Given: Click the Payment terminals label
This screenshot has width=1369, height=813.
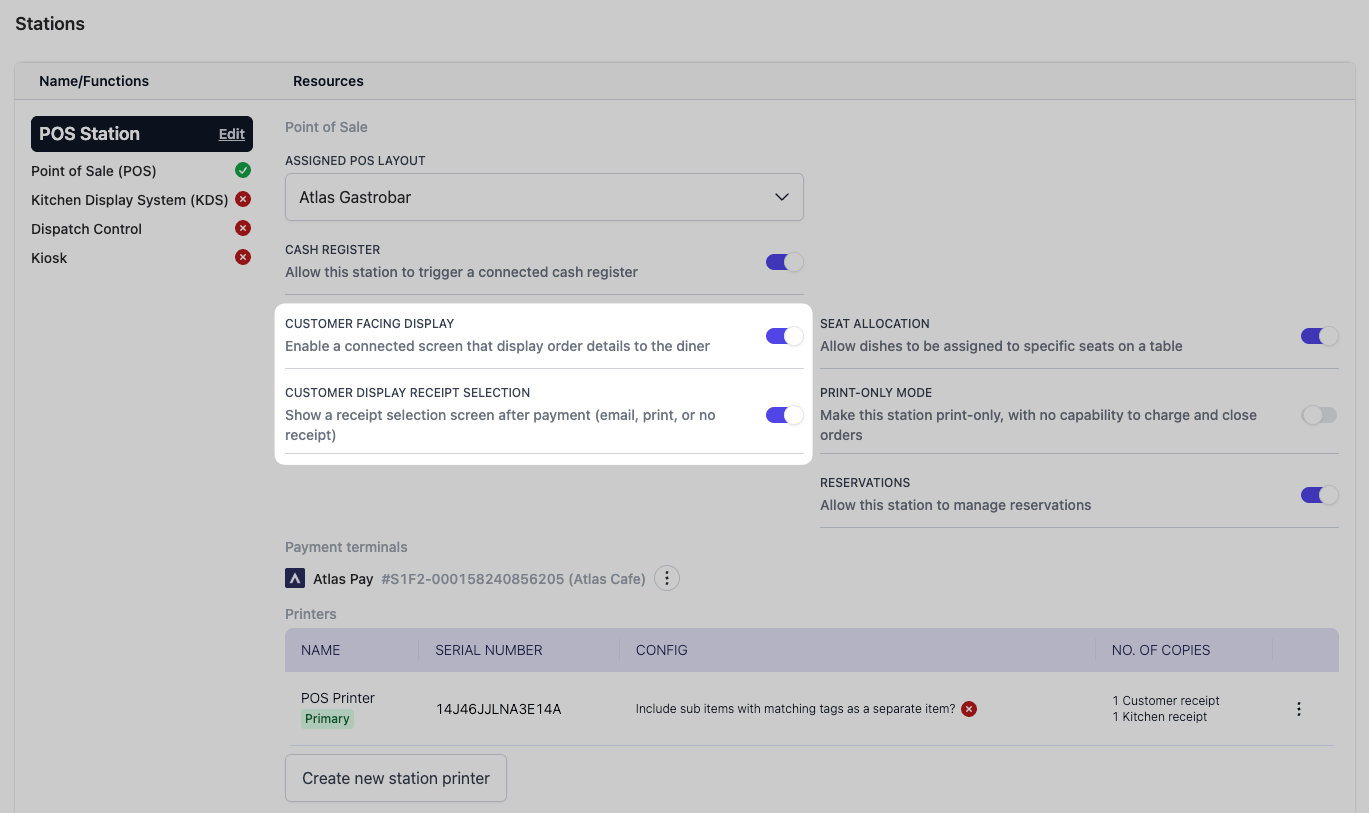Looking at the screenshot, I should click(346, 547).
